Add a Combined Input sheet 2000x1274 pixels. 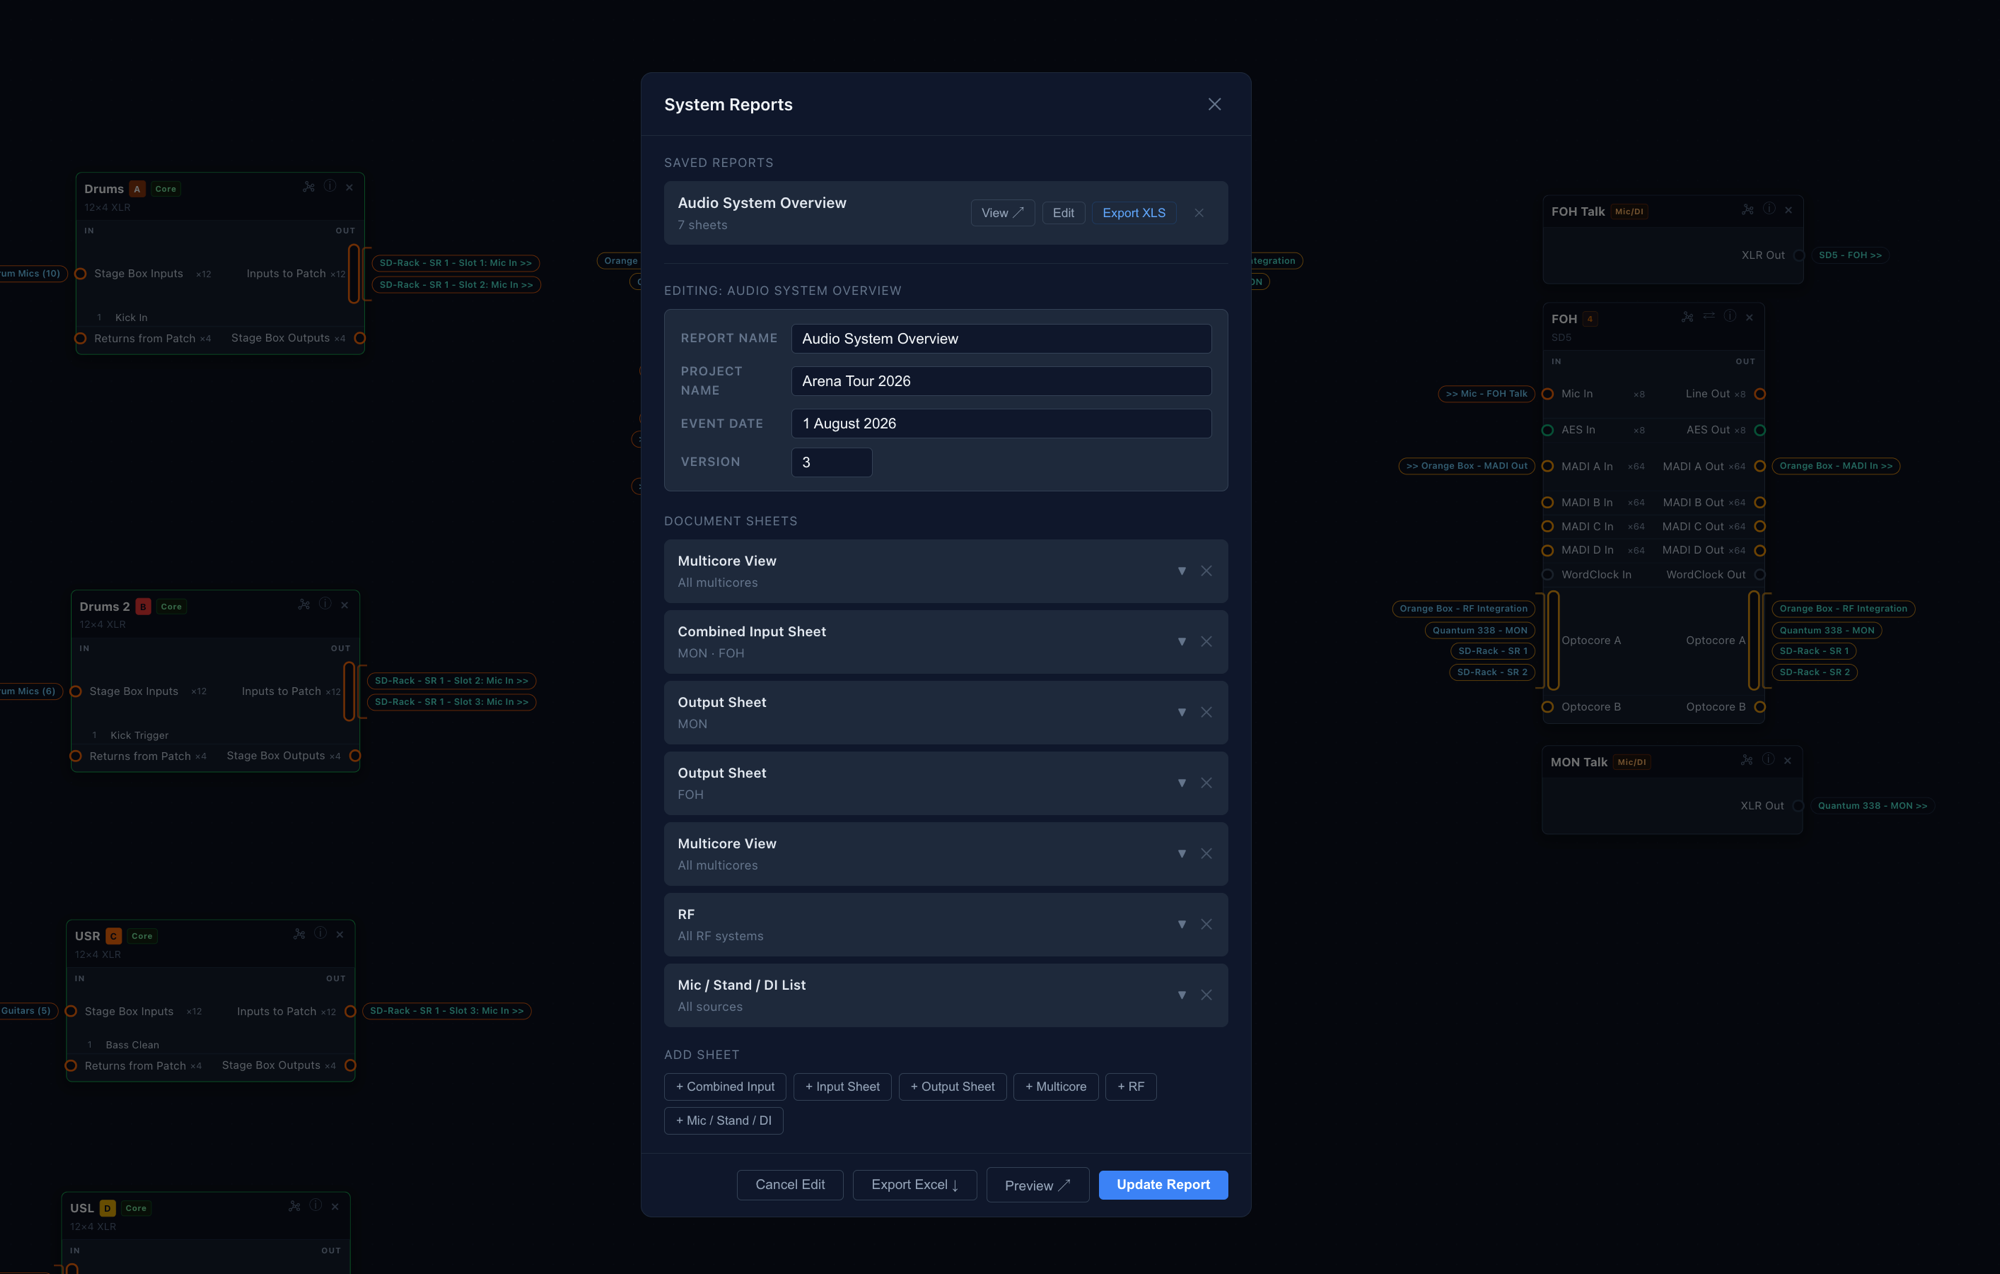(725, 1087)
